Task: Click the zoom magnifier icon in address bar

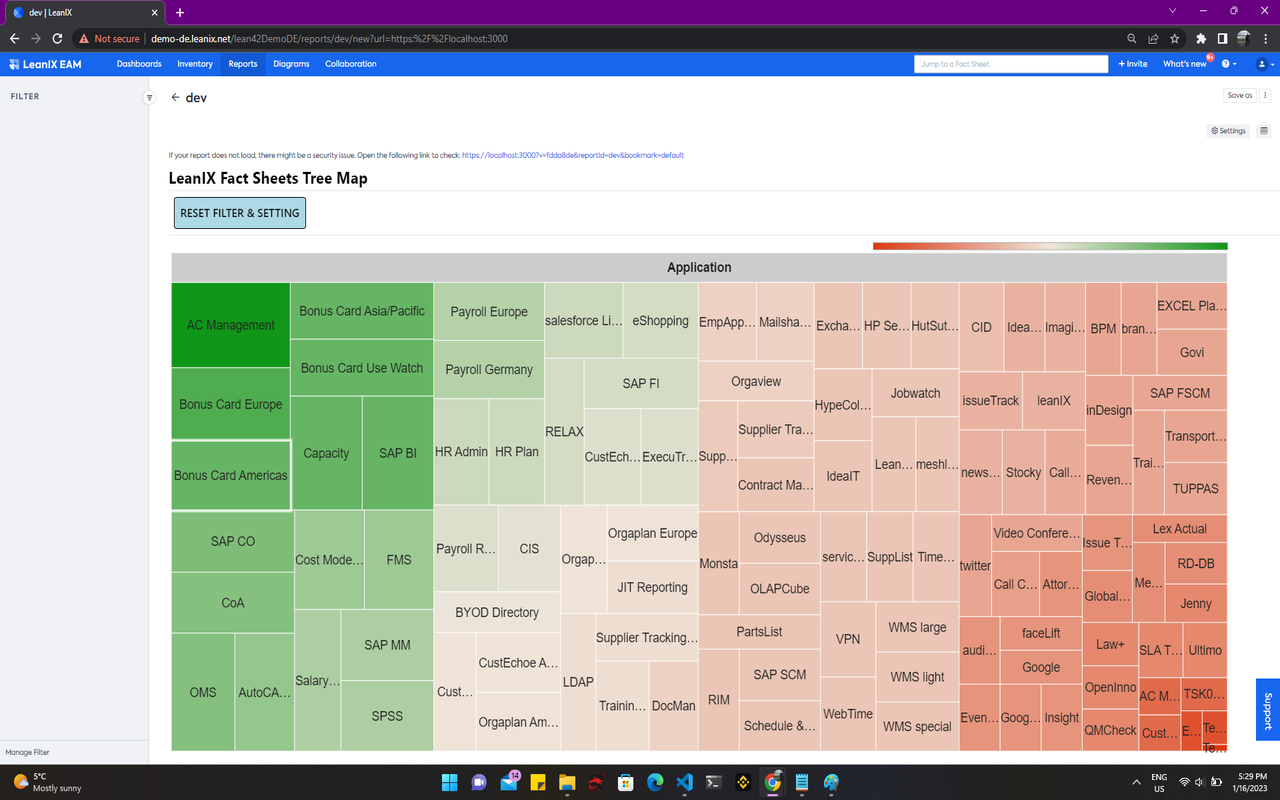Action: point(1132,39)
